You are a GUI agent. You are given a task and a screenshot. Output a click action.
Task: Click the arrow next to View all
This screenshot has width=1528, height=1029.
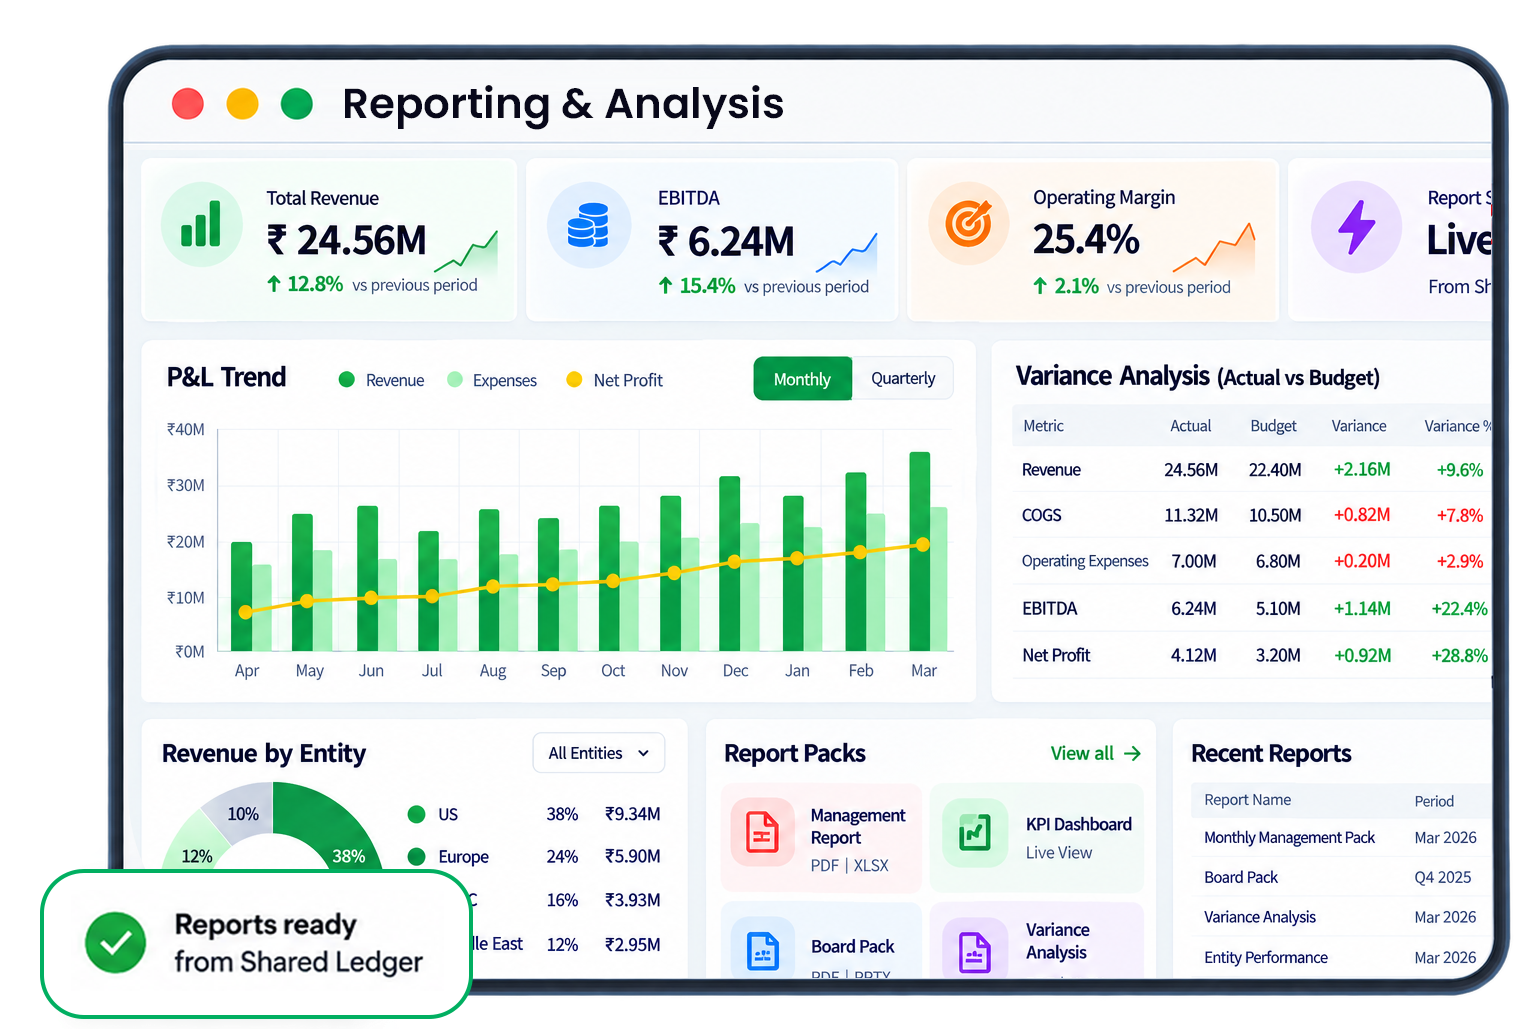(1132, 753)
